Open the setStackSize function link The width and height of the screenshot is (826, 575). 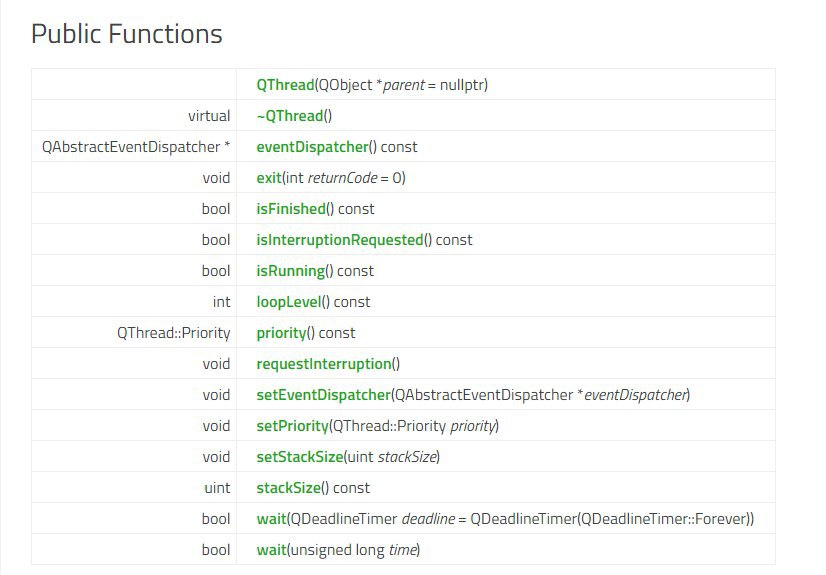click(300, 458)
